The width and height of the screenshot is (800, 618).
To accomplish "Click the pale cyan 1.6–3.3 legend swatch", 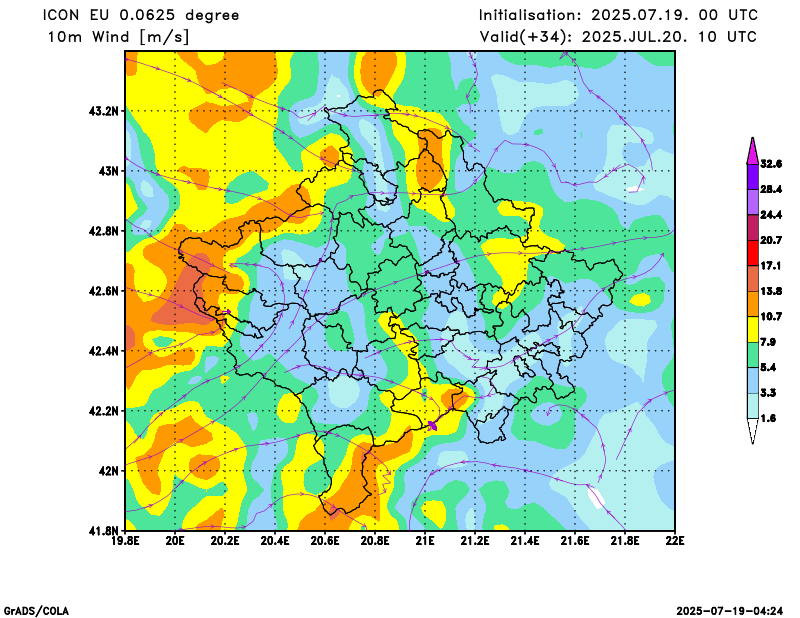I will [752, 406].
